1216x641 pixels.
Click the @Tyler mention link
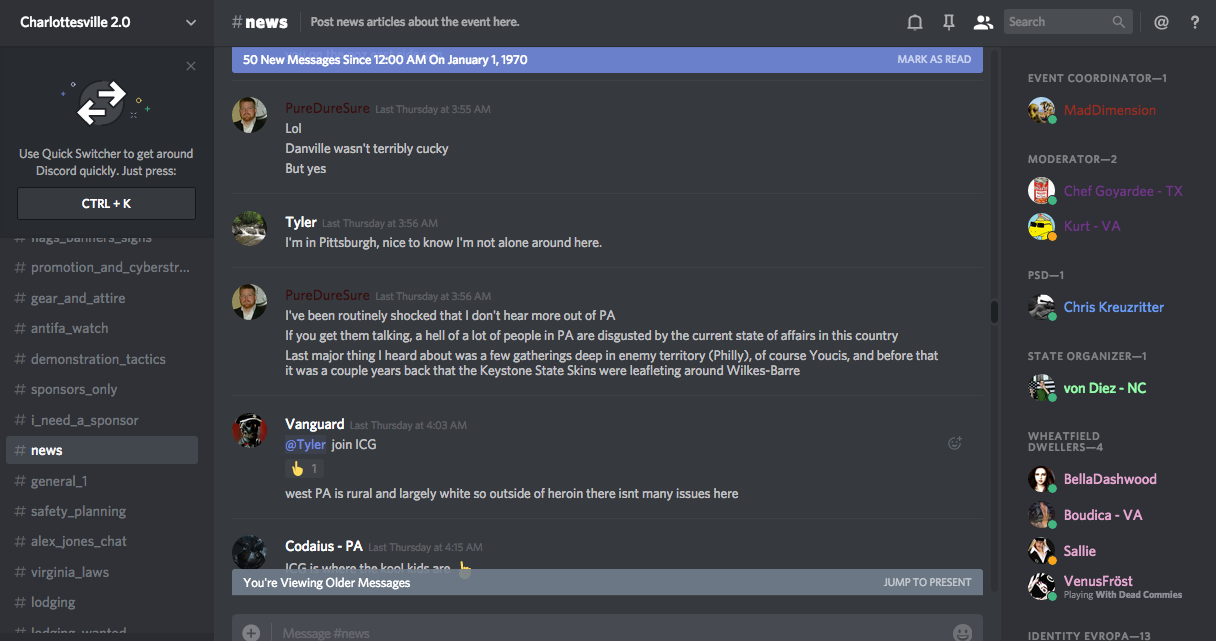pos(306,444)
